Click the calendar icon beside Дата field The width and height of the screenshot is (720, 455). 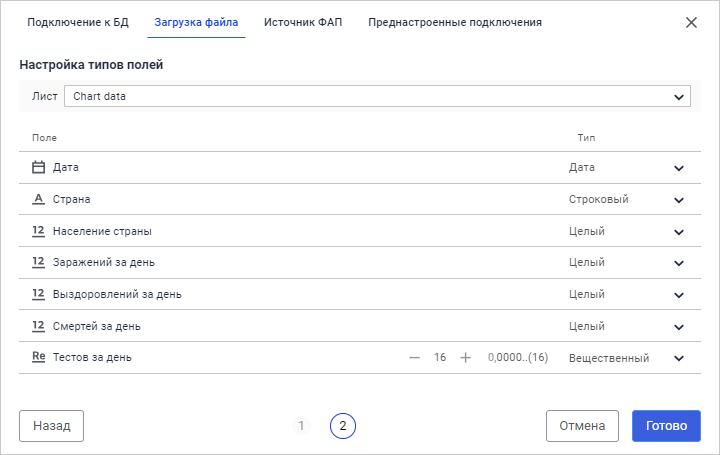[39, 168]
